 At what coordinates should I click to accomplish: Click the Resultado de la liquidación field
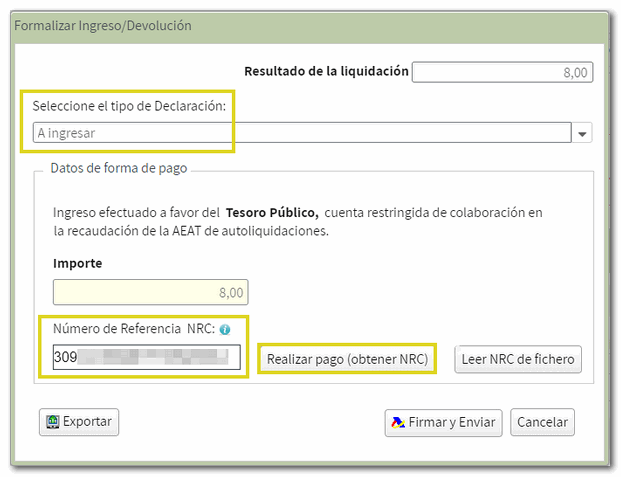503,72
